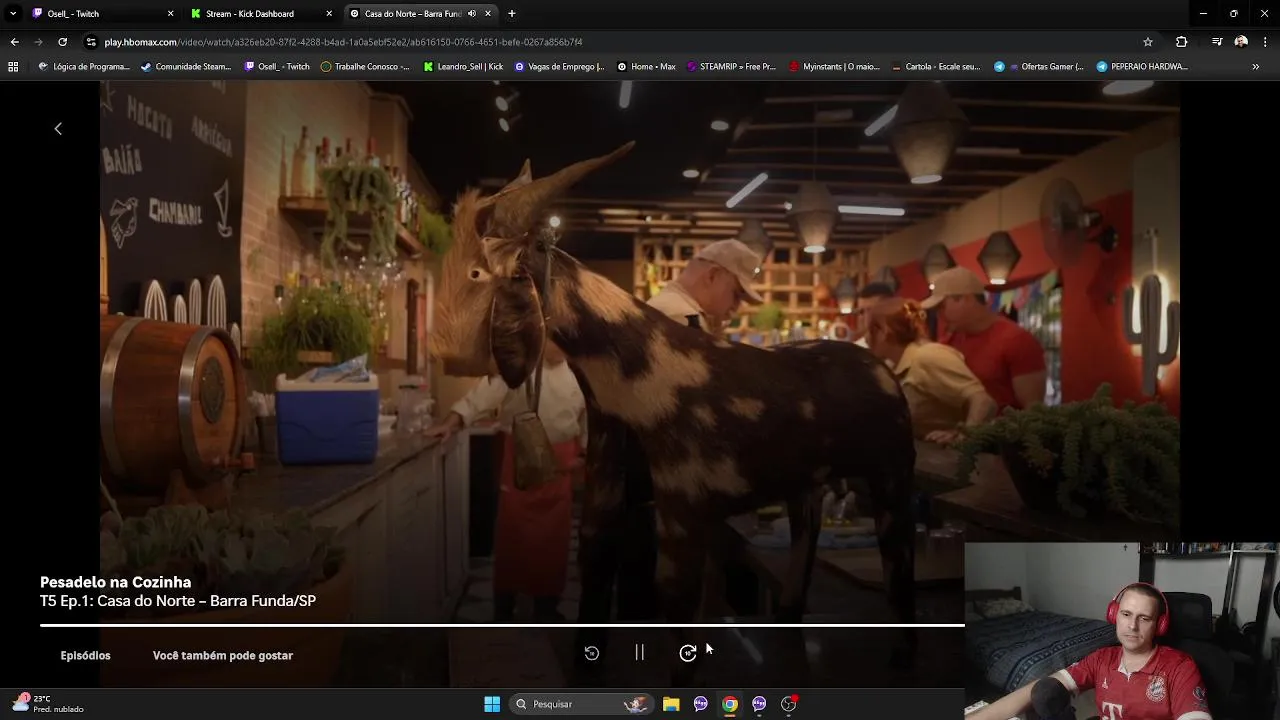Open Home - Max bookmark
This screenshot has height=720, width=1280.
point(646,67)
